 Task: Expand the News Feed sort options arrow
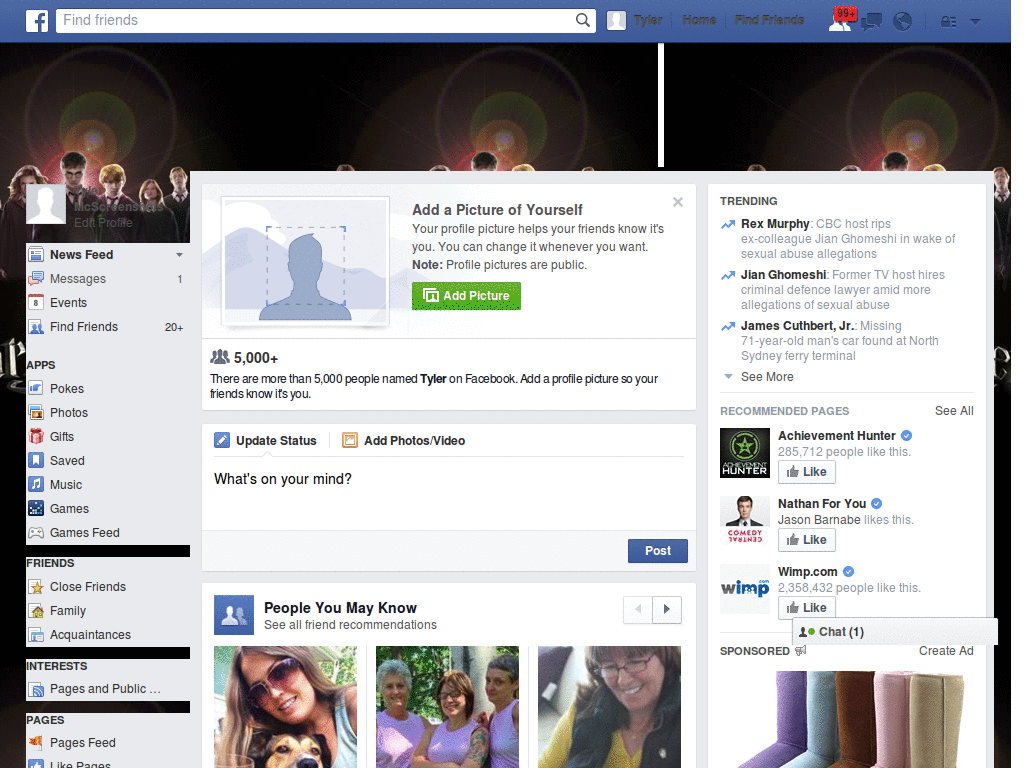pos(177,254)
